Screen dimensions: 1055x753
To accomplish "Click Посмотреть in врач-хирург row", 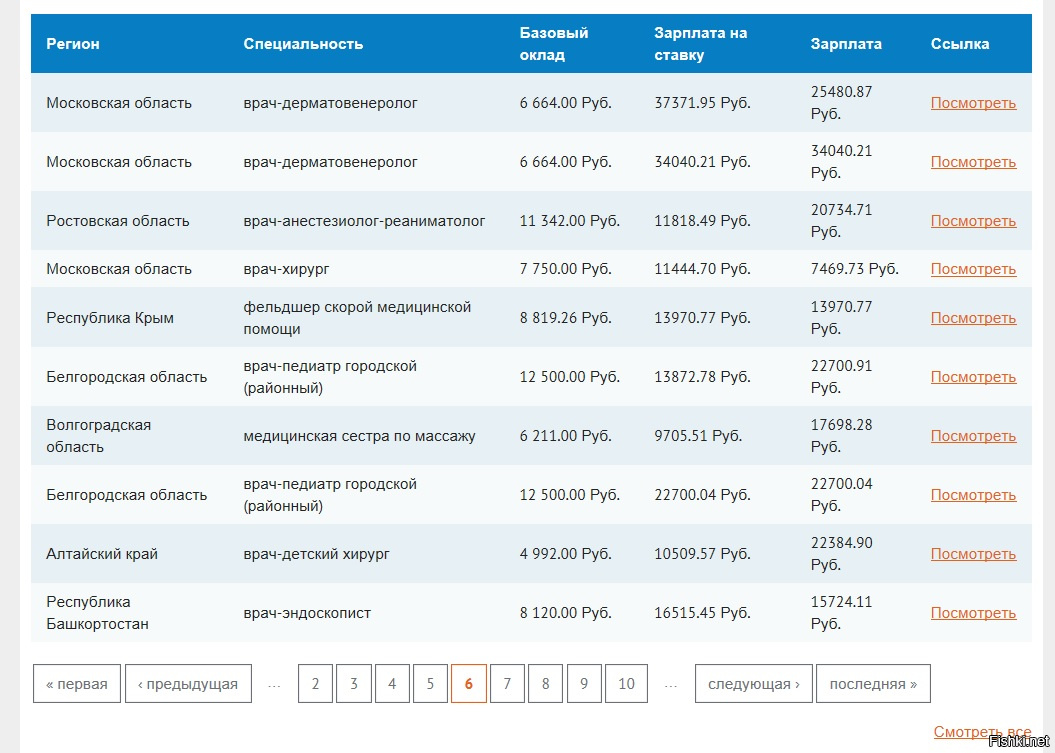I will coord(973,269).
